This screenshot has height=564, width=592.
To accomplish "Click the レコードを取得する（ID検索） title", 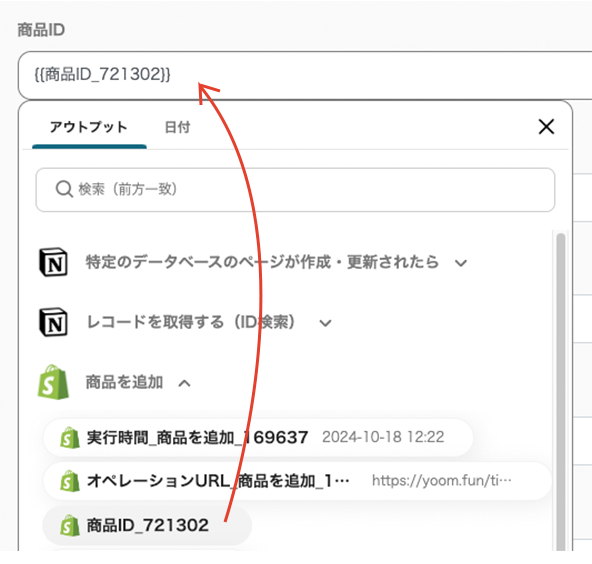I will [191, 322].
